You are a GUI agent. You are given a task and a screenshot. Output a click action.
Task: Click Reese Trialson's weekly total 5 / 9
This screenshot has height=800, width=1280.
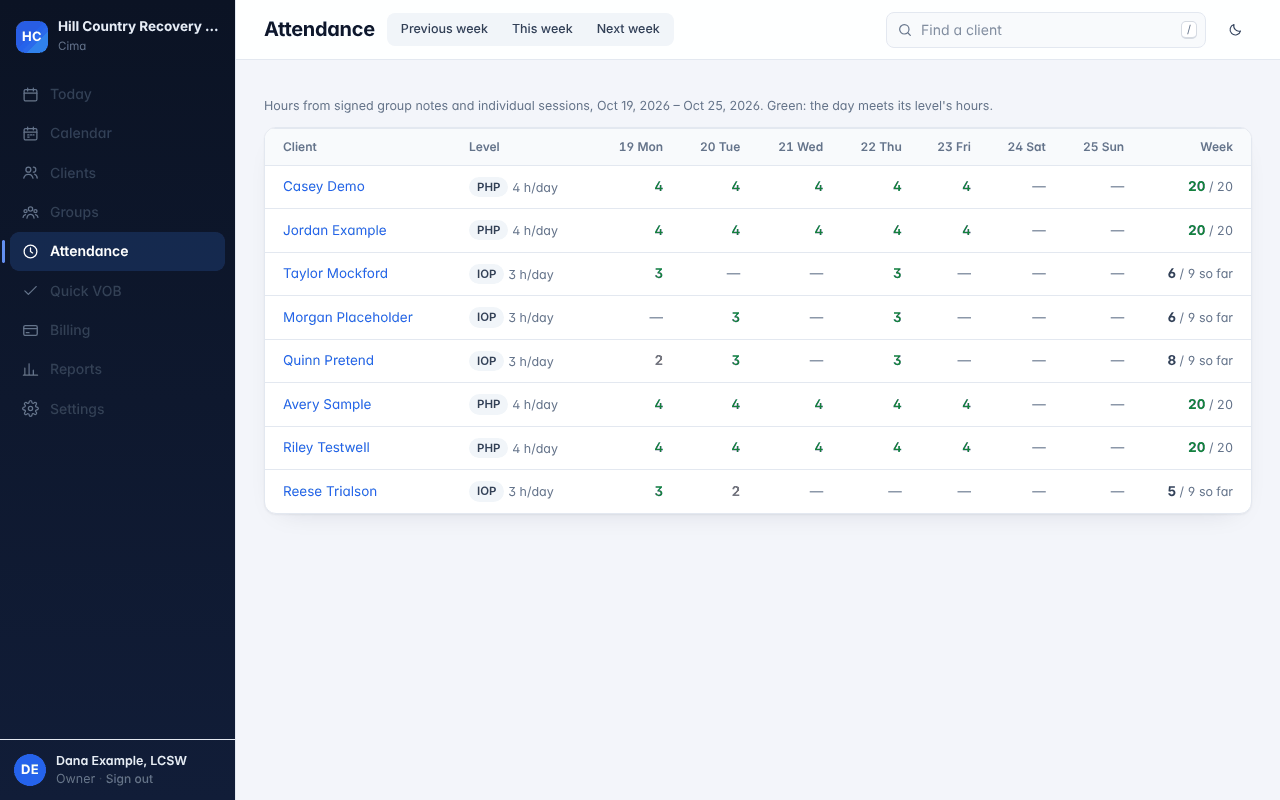coord(1200,491)
